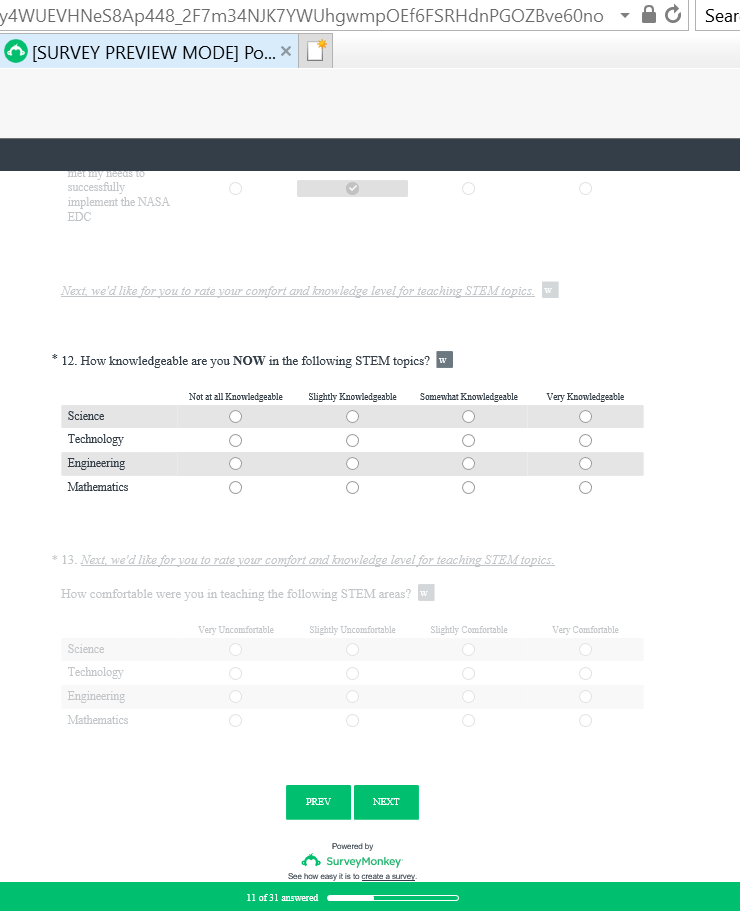740x911 pixels.
Task: Select Not at all Knowledgeable for Mathematics
Action: click(x=235, y=488)
